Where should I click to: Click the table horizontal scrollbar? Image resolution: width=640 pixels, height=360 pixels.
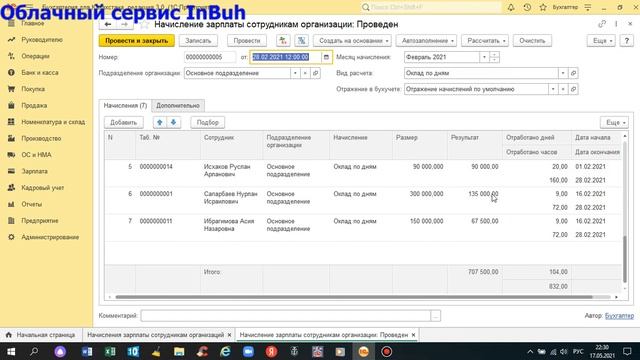click(x=353, y=297)
